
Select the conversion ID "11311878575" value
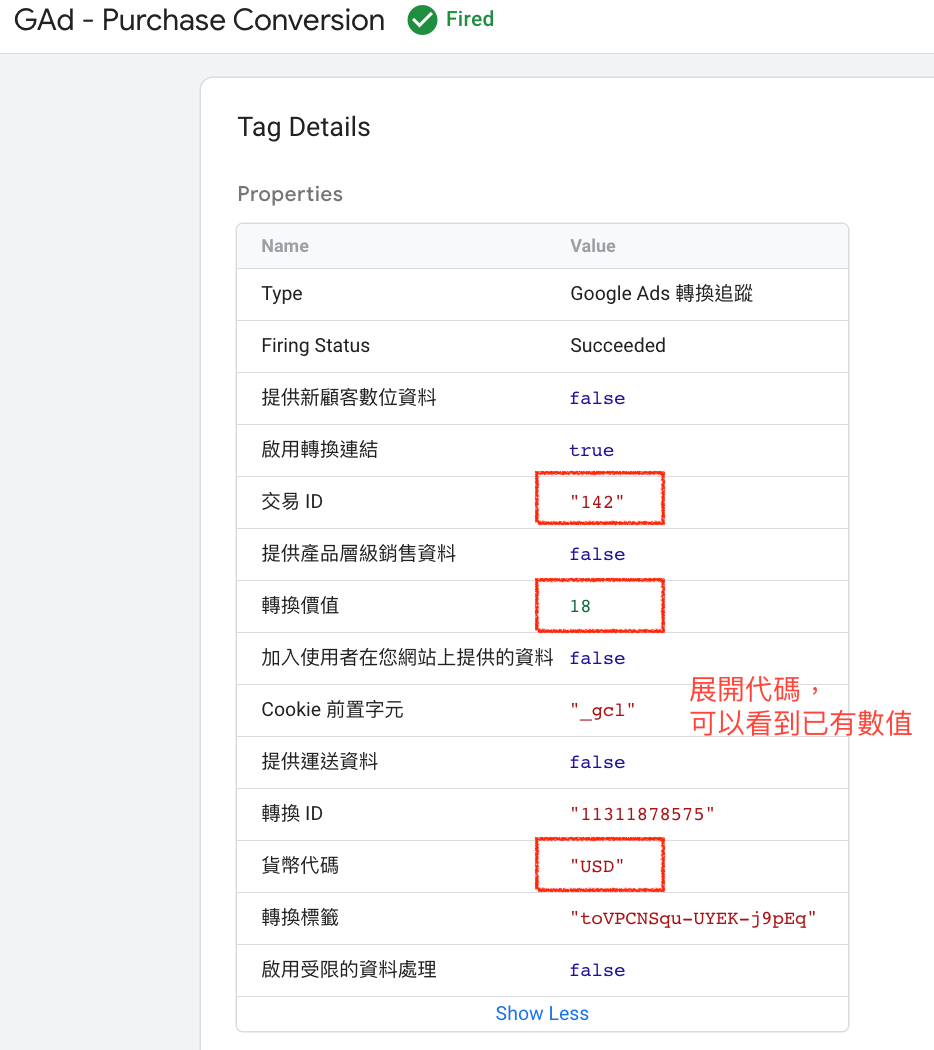point(642,814)
